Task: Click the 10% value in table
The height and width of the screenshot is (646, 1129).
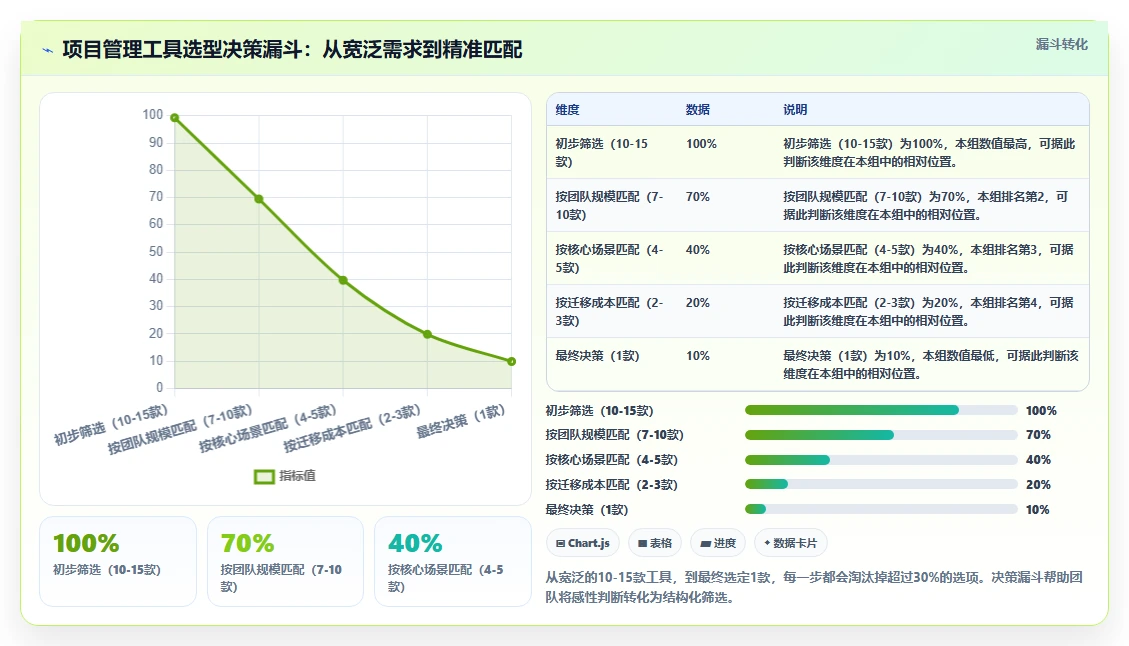Action: pyautogui.click(x=698, y=356)
